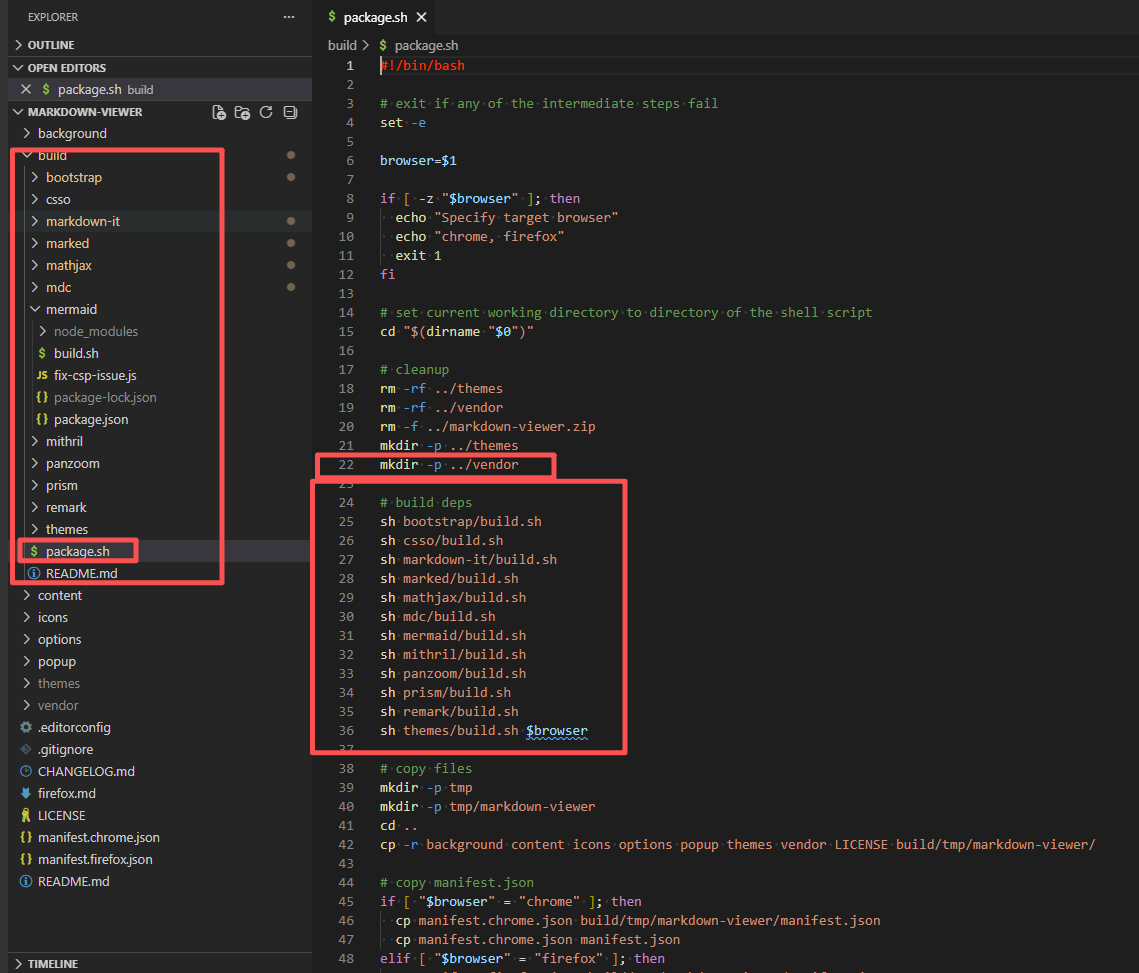Expand the popup folder
Image resolution: width=1139 pixels, height=973 pixels.
(x=160, y=661)
